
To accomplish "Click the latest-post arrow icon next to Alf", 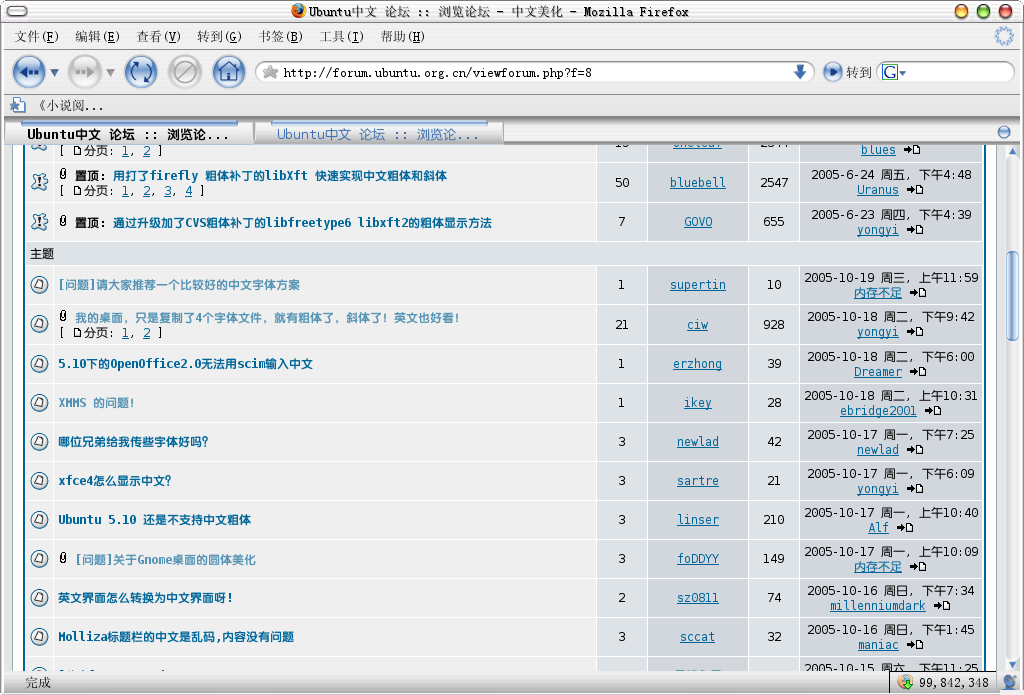I will [904, 528].
